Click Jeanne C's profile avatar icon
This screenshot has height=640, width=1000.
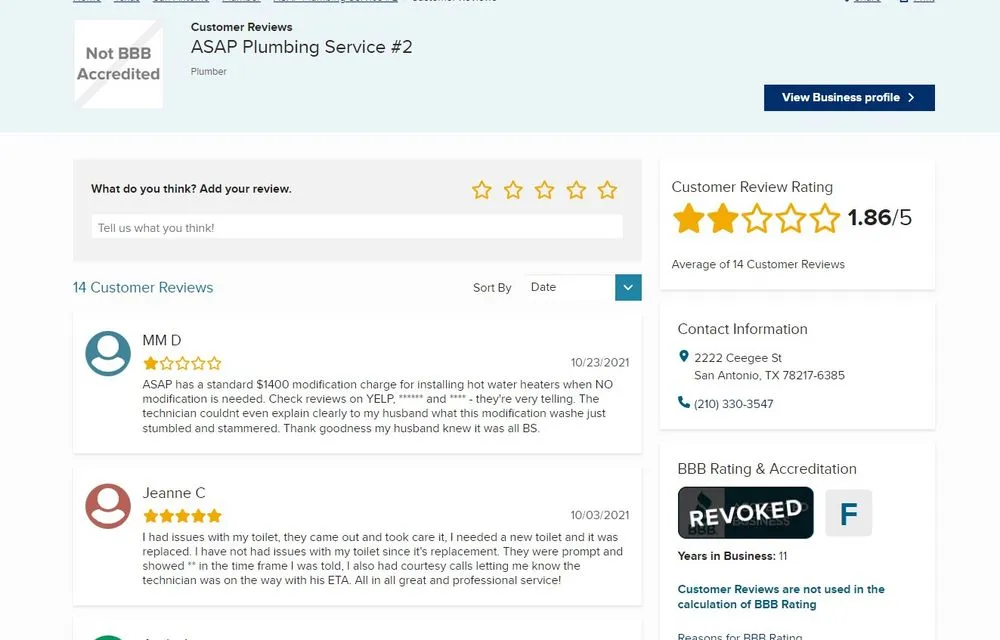coord(108,507)
